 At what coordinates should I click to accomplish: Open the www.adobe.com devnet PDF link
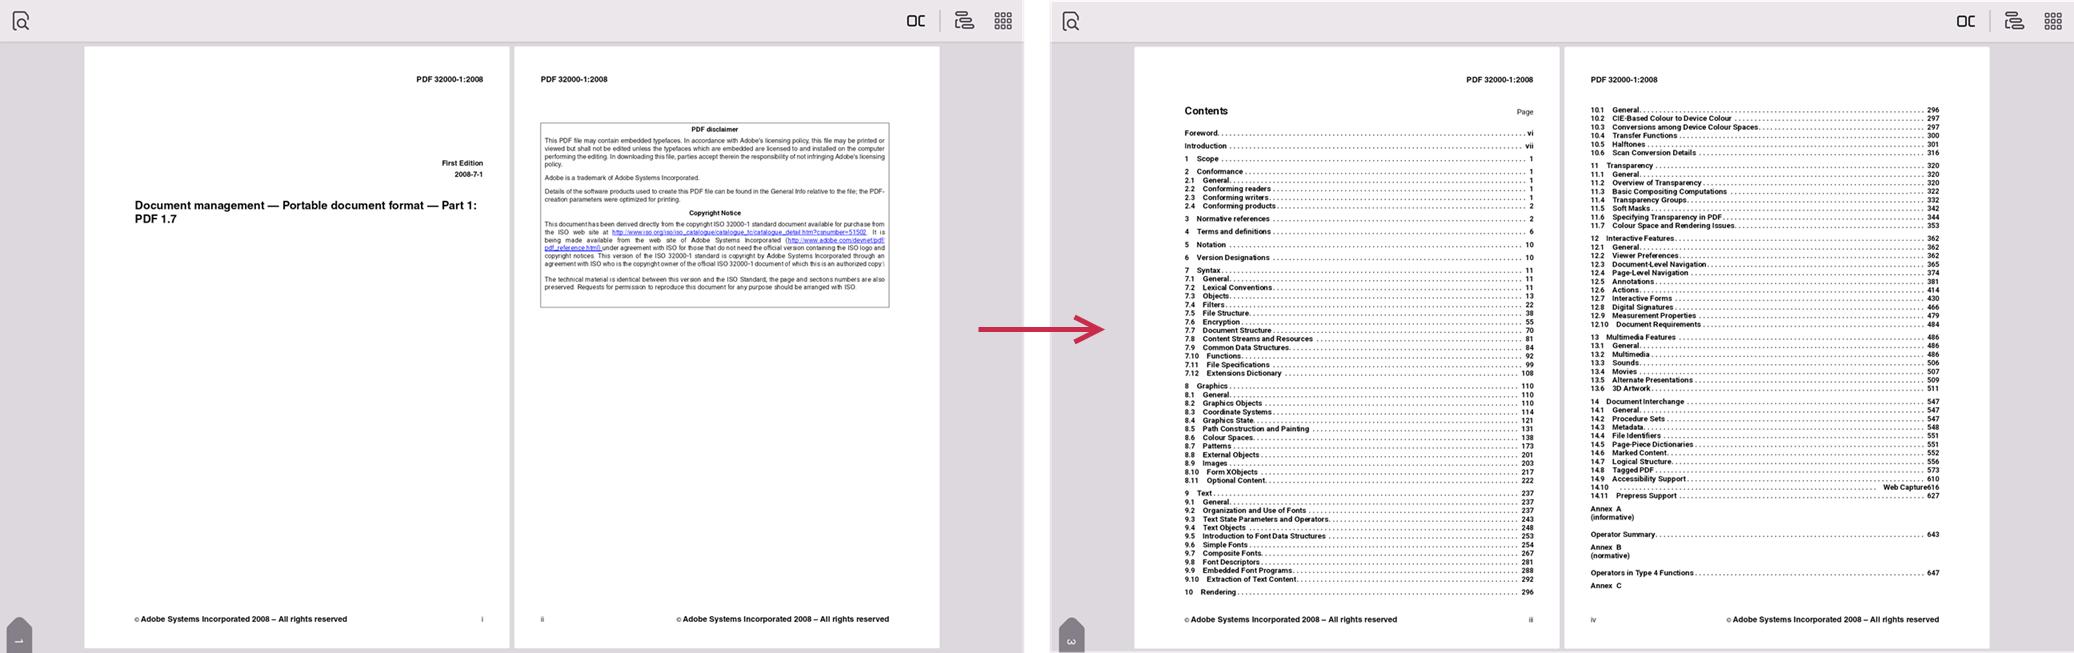834,240
